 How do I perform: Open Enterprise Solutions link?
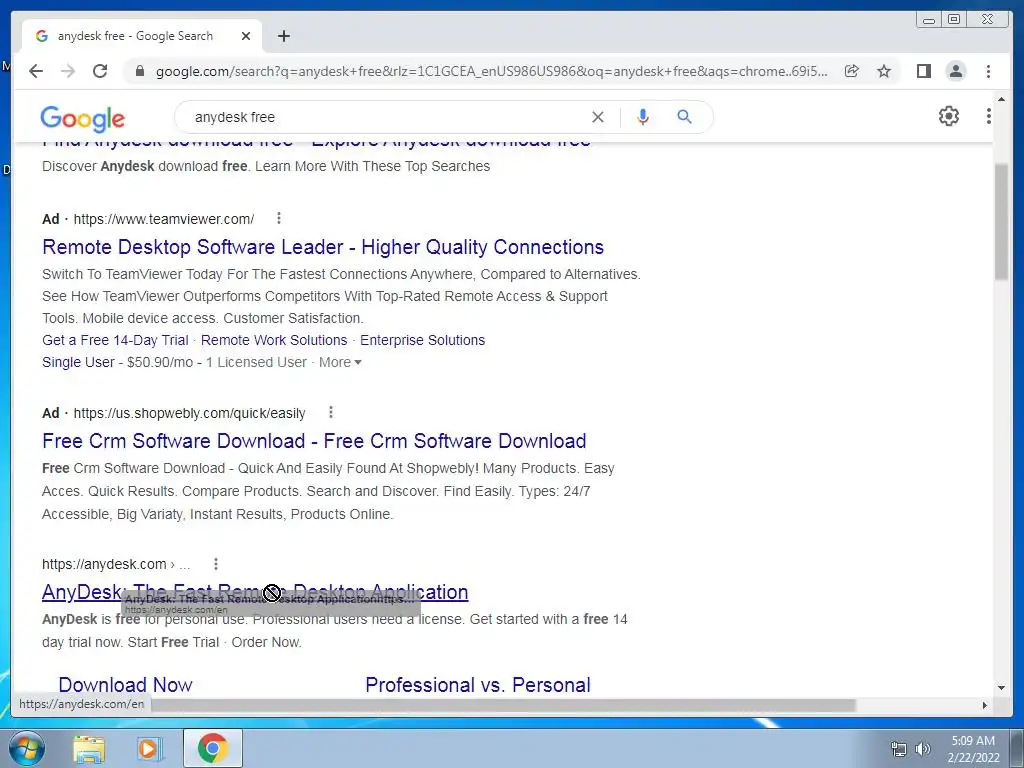coord(423,340)
